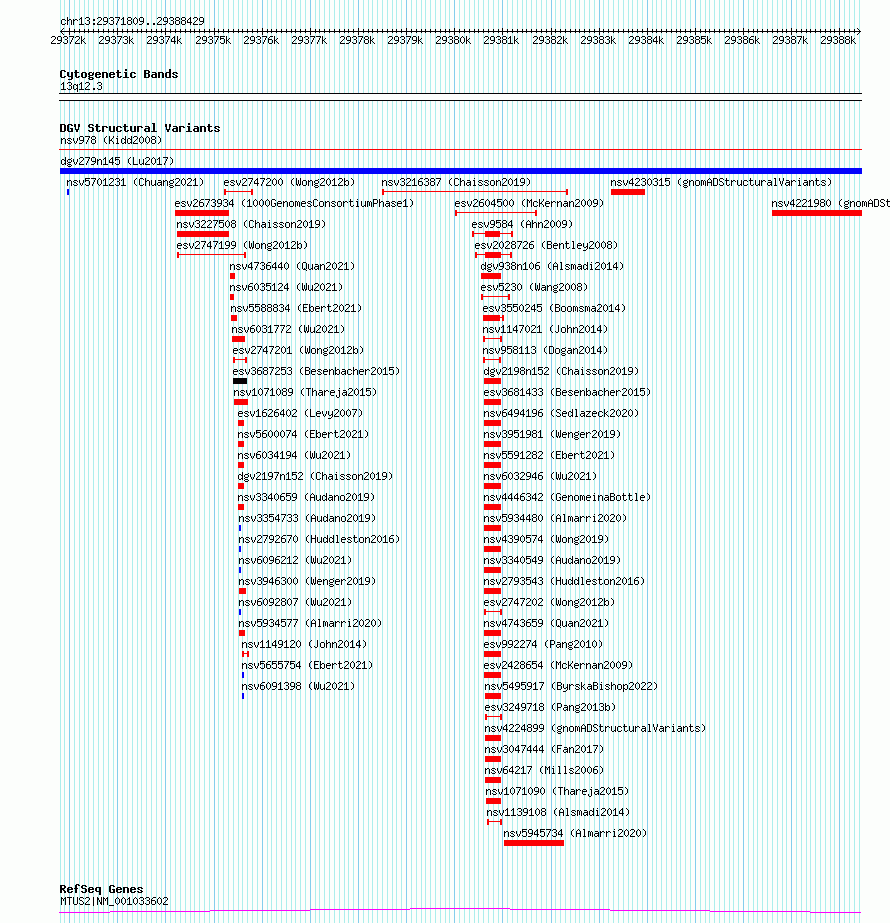890x923 pixels.
Task: Click nsv6494196 (Sedlazeck2020) label
Action: pos(561,413)
